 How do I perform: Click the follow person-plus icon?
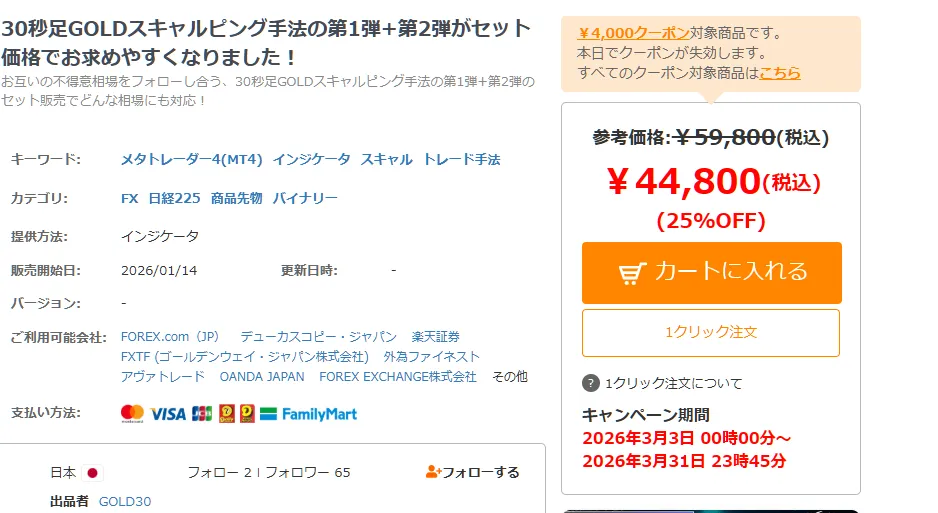433,472
